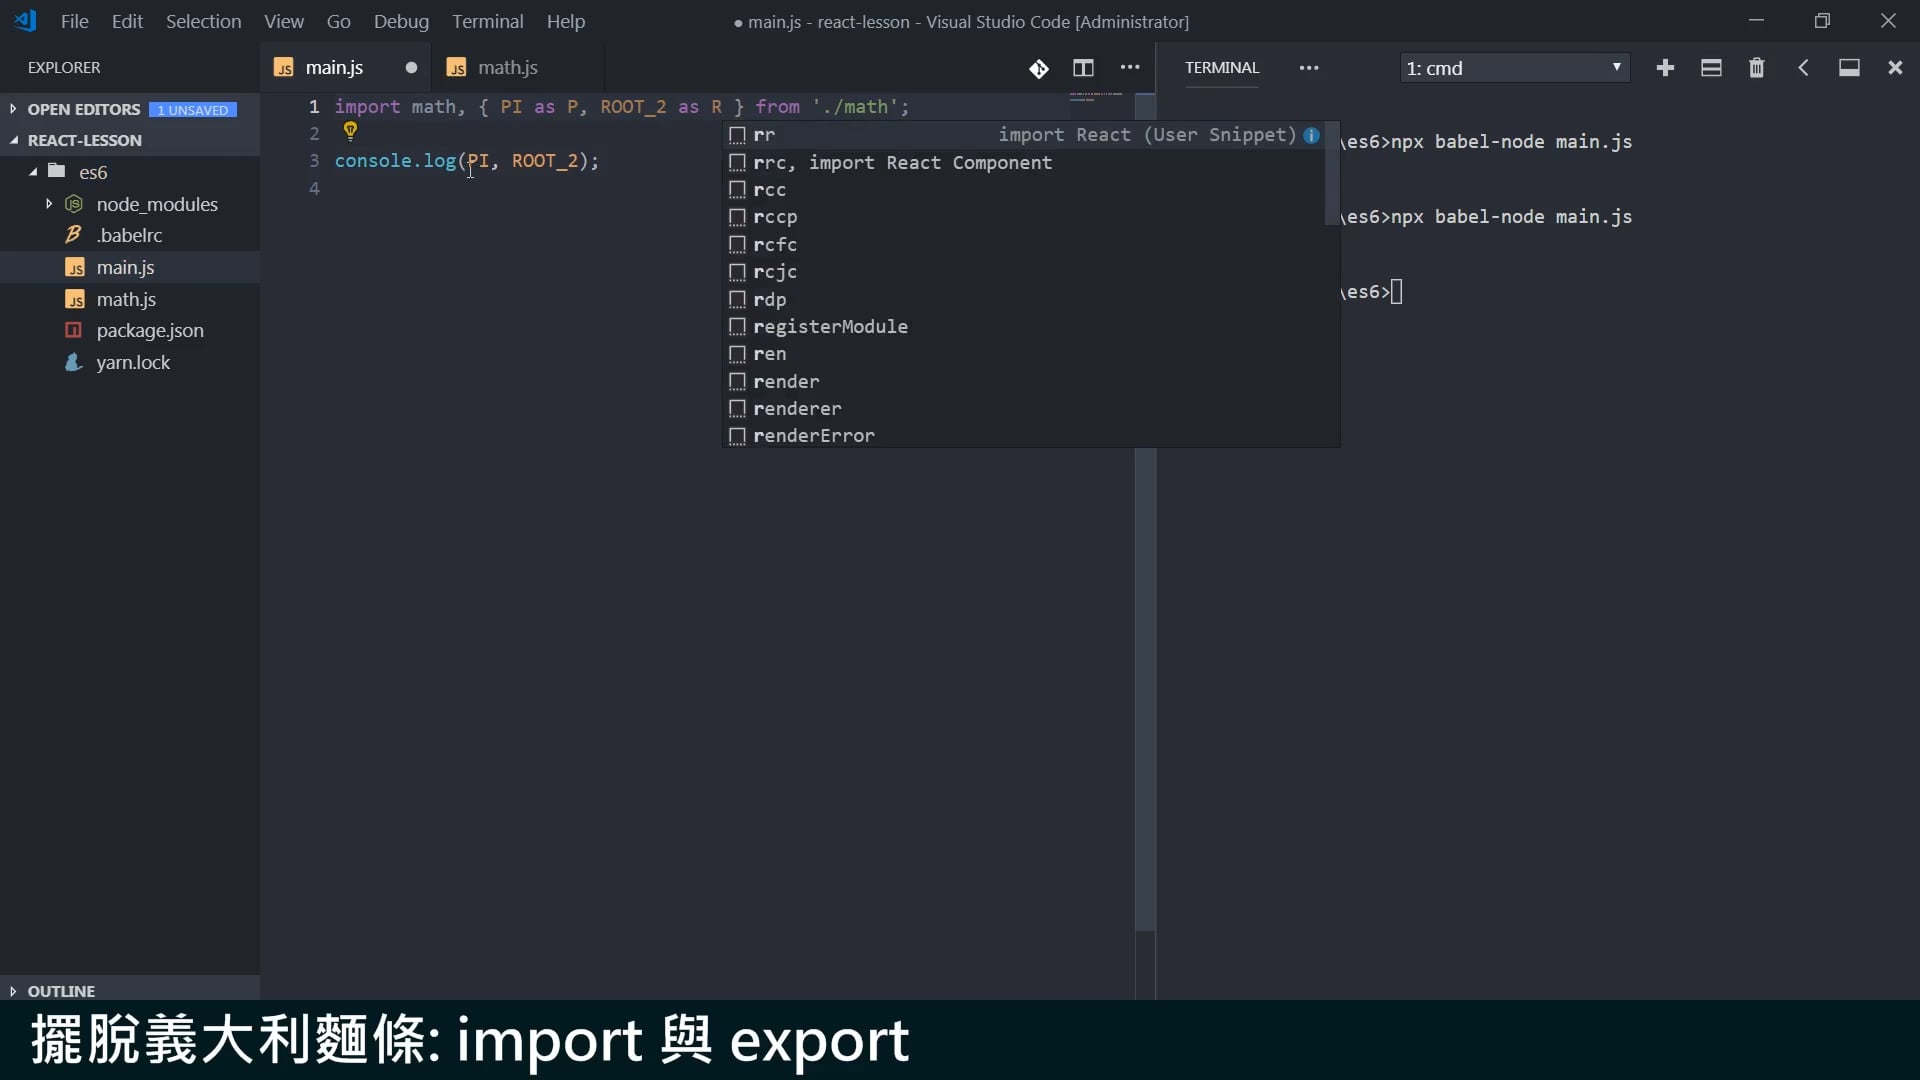The image size is (1920, 1080).
Task: Click the lightbulb quick fix icon
Action: click(350, 130)
